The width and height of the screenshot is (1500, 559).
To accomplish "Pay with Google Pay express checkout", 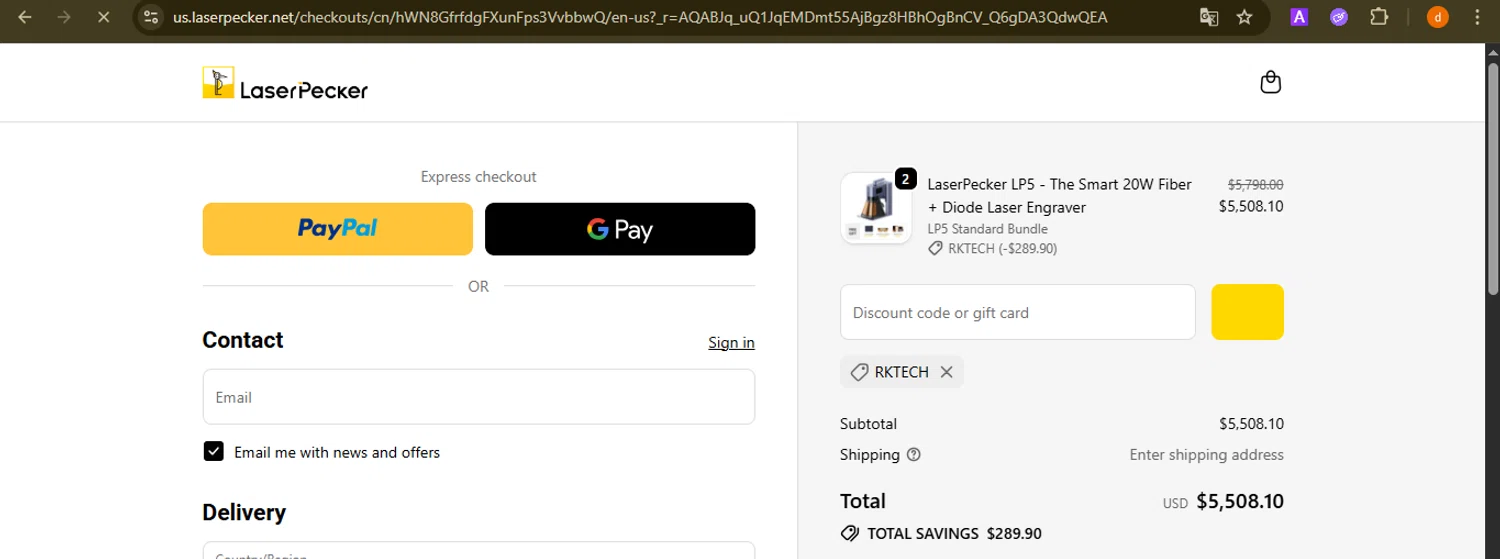I will click(620, 229).
